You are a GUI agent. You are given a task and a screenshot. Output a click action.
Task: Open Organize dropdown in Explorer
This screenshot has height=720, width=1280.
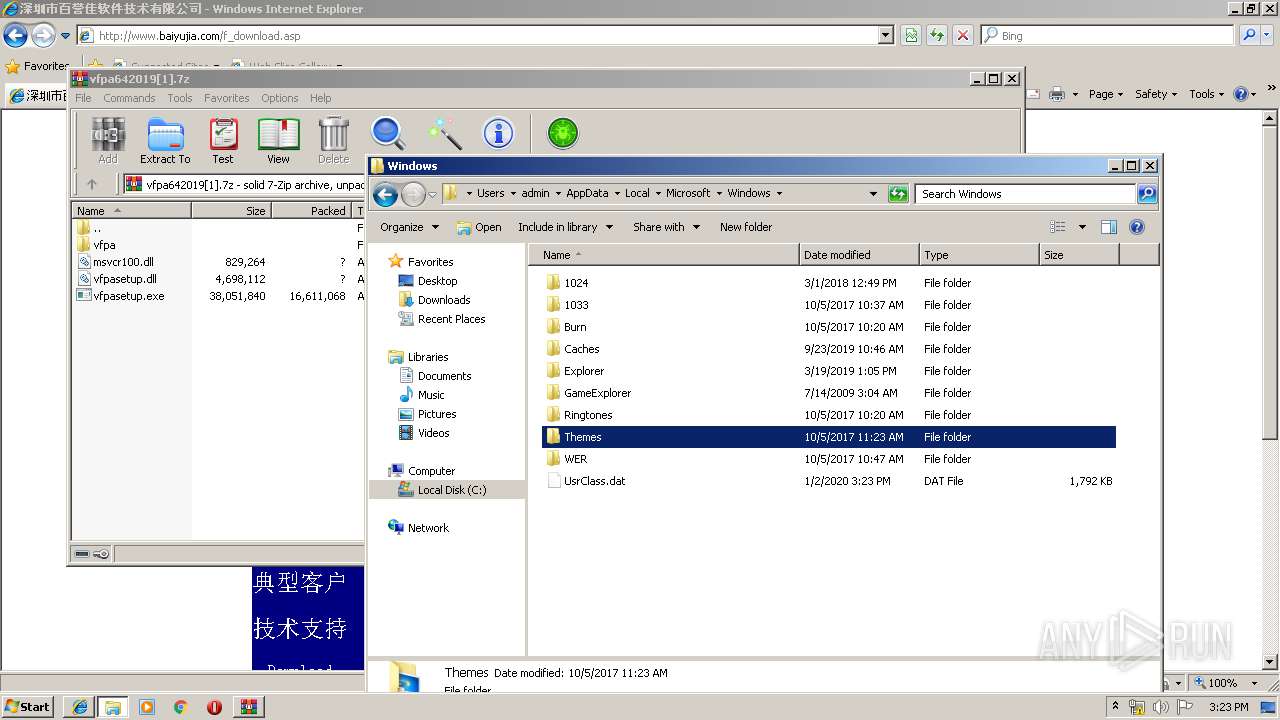(409, 227)
